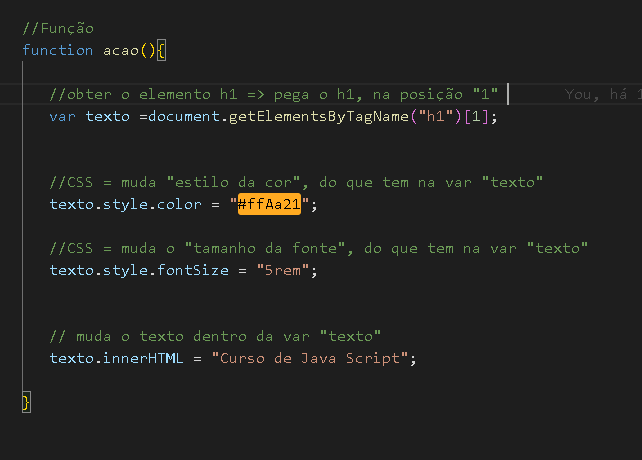
Task: Click "texto.innerHTML" property
Action: tap(116, 358)
